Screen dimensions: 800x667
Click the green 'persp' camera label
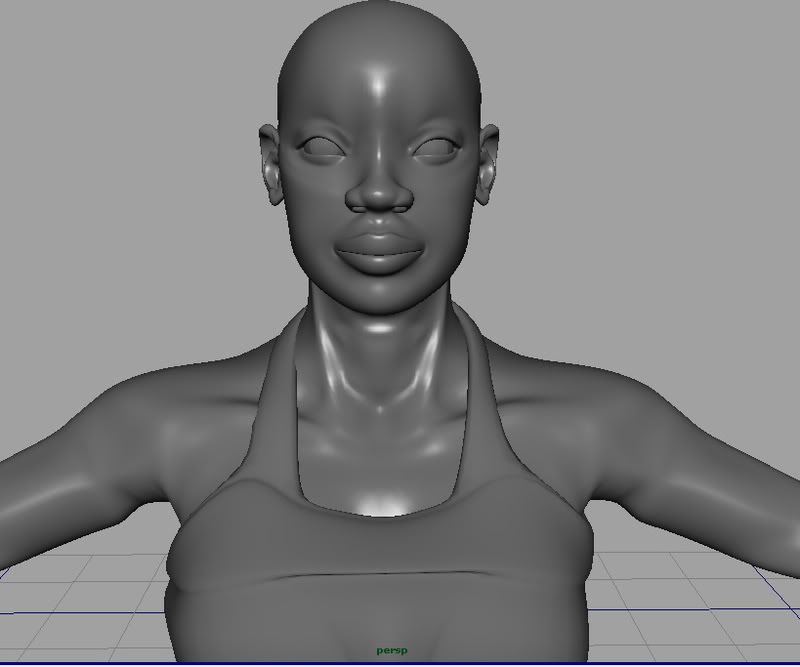tap(392, 651)
